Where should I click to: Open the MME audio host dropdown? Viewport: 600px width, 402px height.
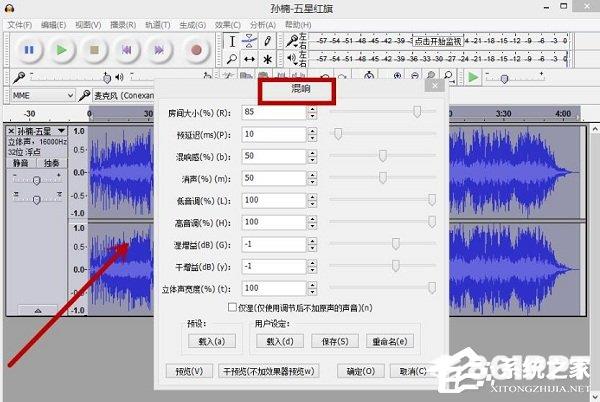[42, 95]
